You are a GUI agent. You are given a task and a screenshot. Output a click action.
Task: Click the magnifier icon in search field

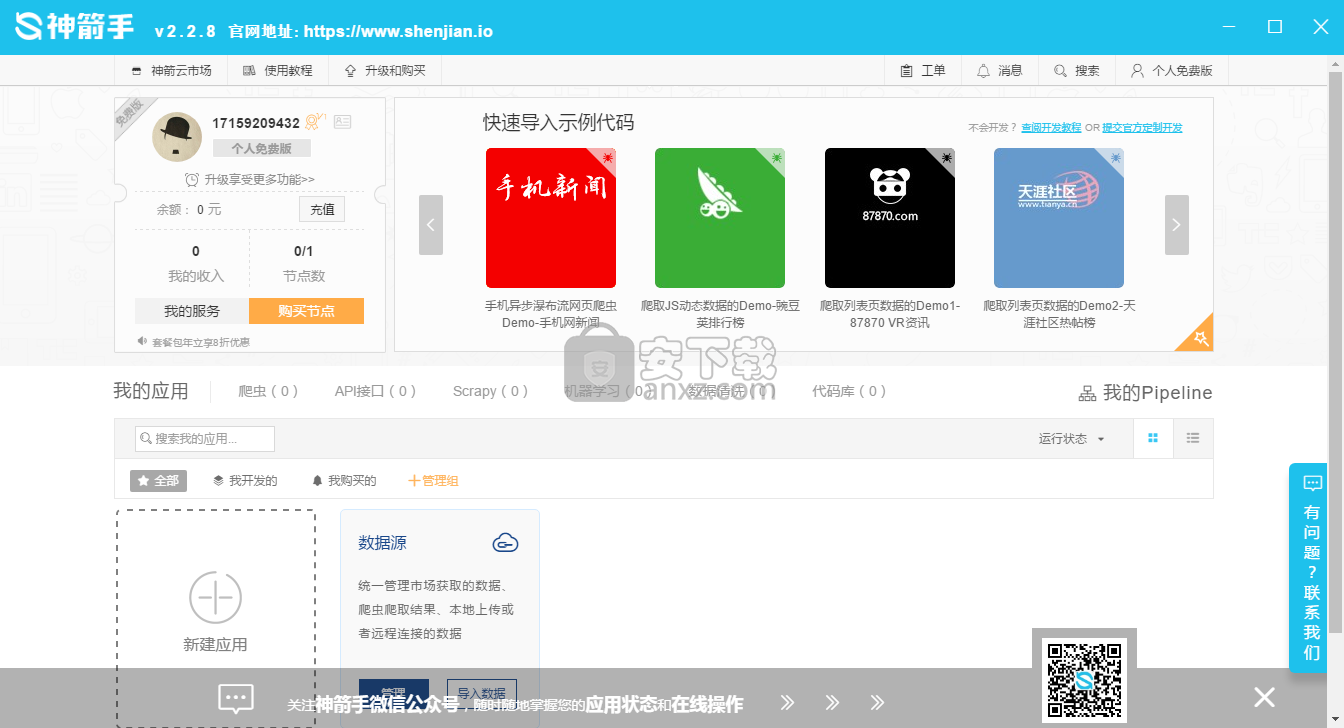click(146, 438)
